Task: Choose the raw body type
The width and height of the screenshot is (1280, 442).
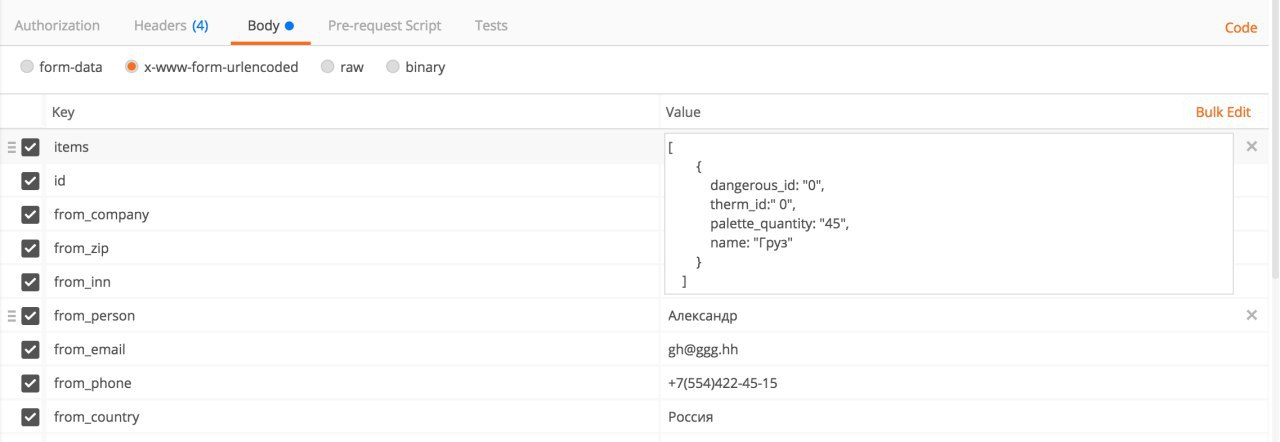Action: [342, 67]
